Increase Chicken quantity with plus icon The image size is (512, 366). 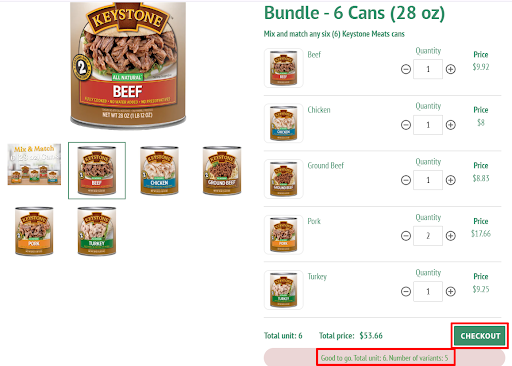pos(451,125)
